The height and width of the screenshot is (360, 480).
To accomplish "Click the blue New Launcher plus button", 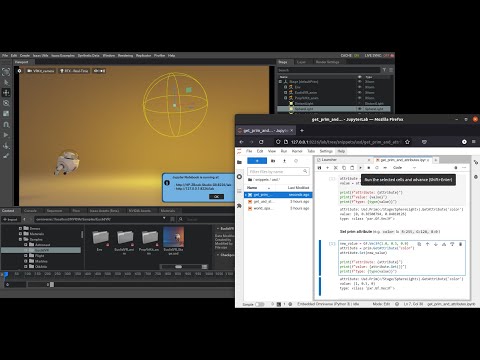I will (x=257, y=161).
